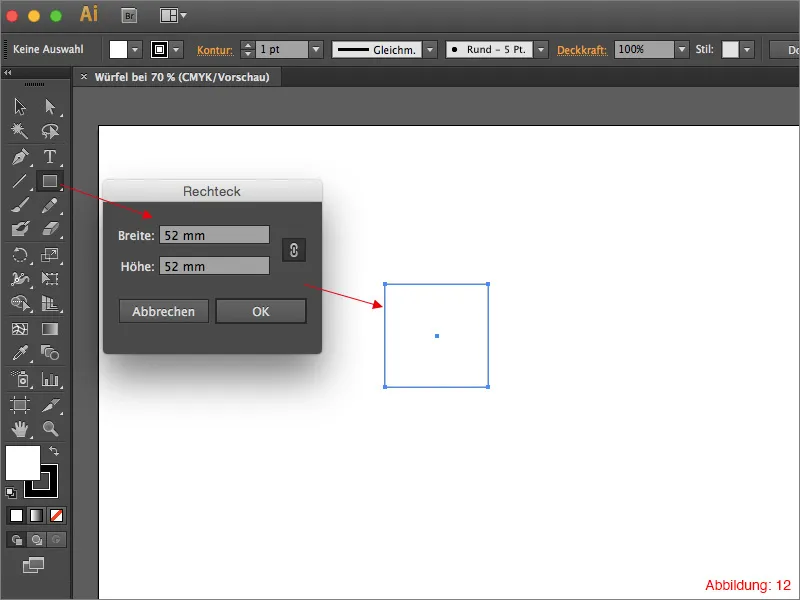
Task: Adjust Kontur stroke weight stepper arrows
Action: tap(247, 49)
